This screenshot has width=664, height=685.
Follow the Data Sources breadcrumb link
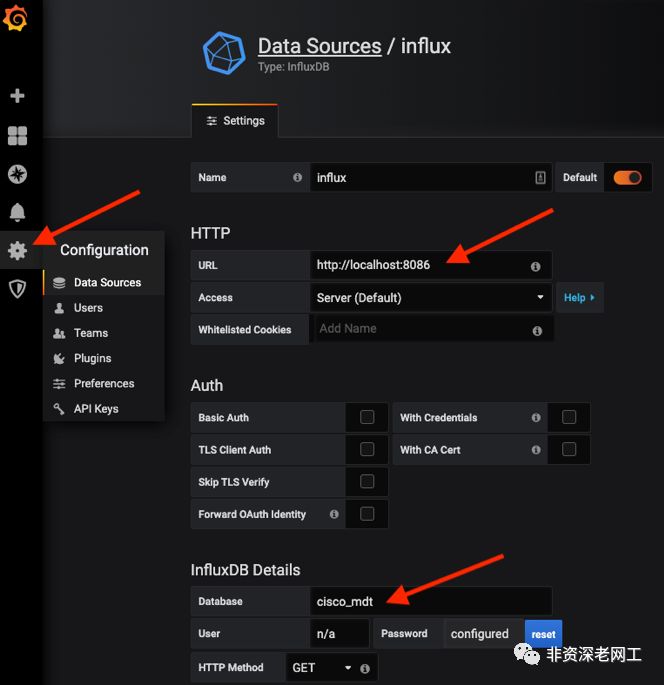click(x=319, y=46)
